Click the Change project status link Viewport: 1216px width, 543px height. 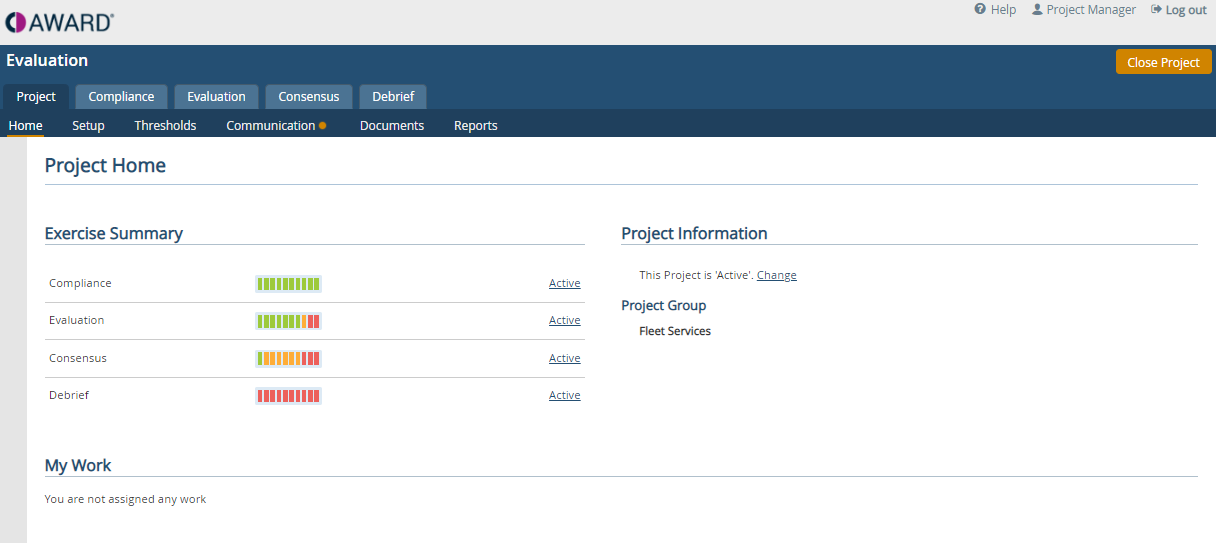(777, 275)
